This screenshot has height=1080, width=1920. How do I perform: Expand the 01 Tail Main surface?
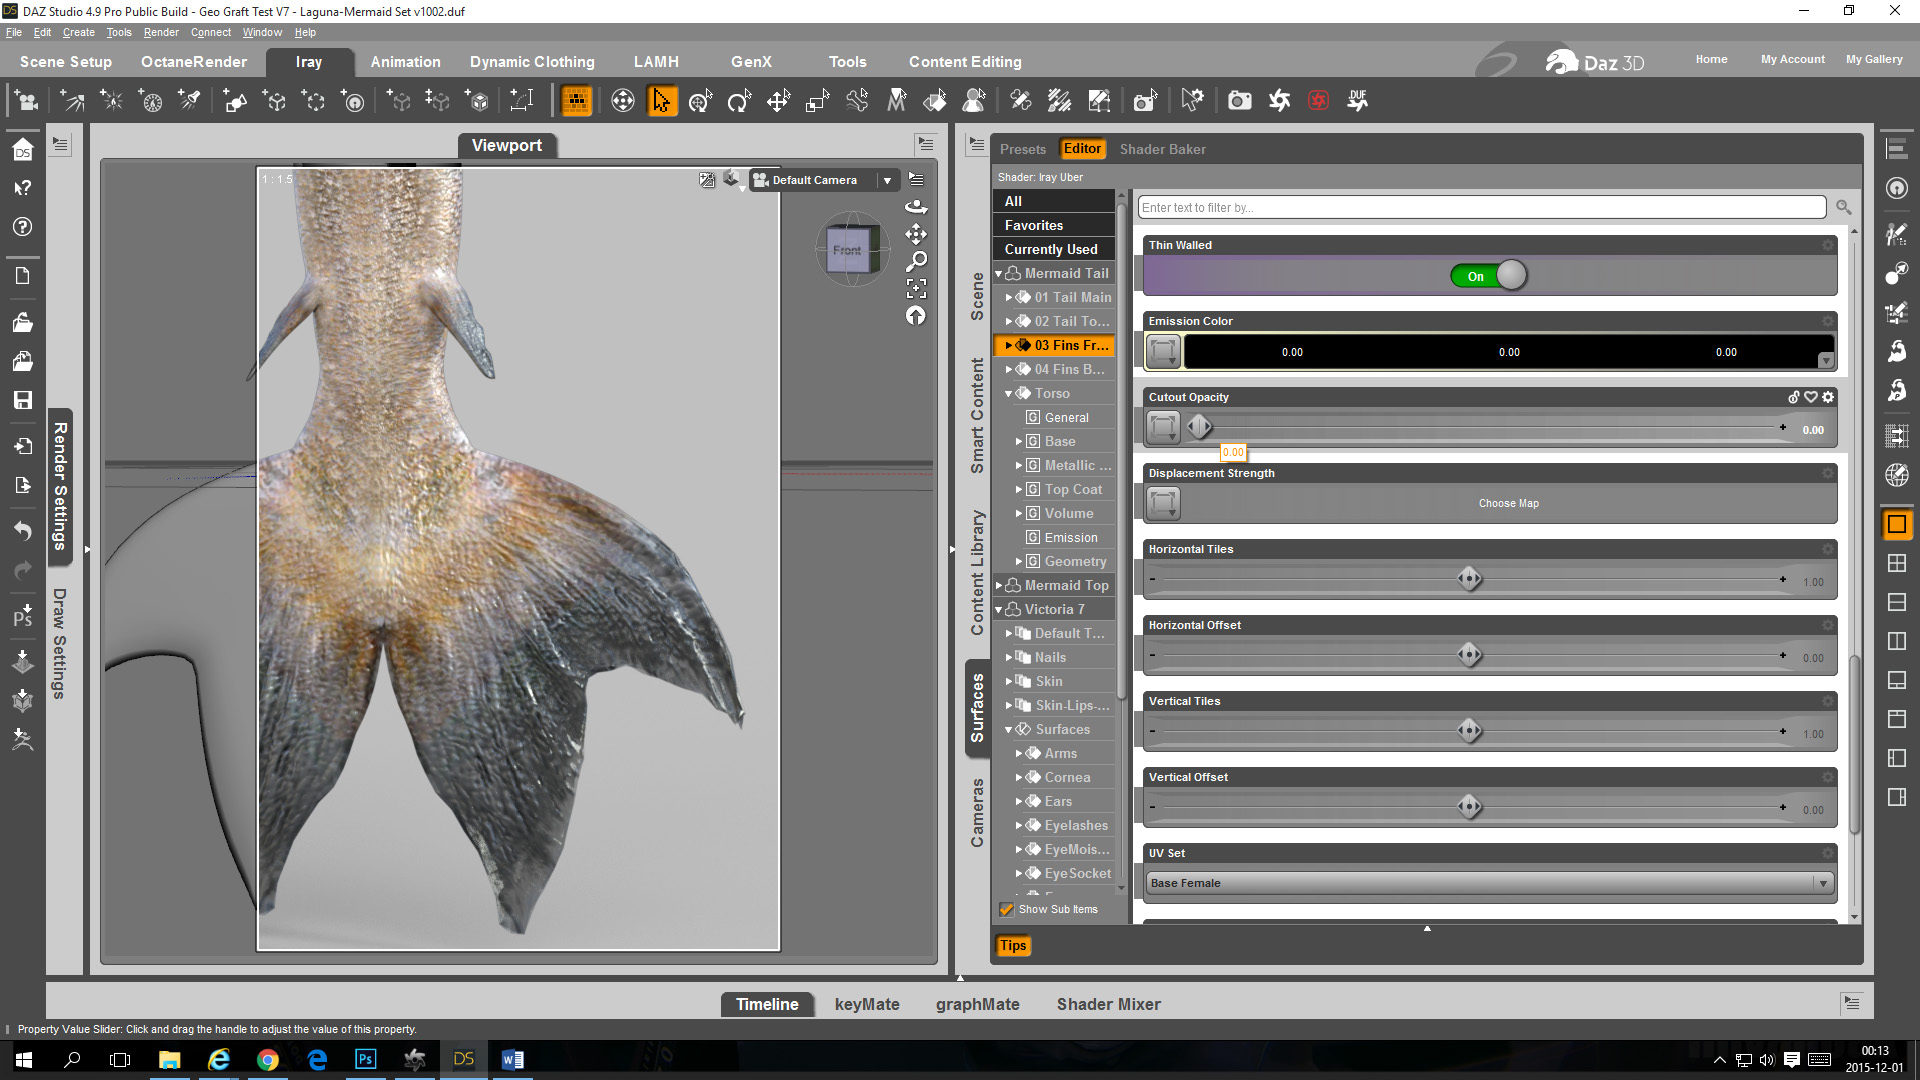point(1009,297)
